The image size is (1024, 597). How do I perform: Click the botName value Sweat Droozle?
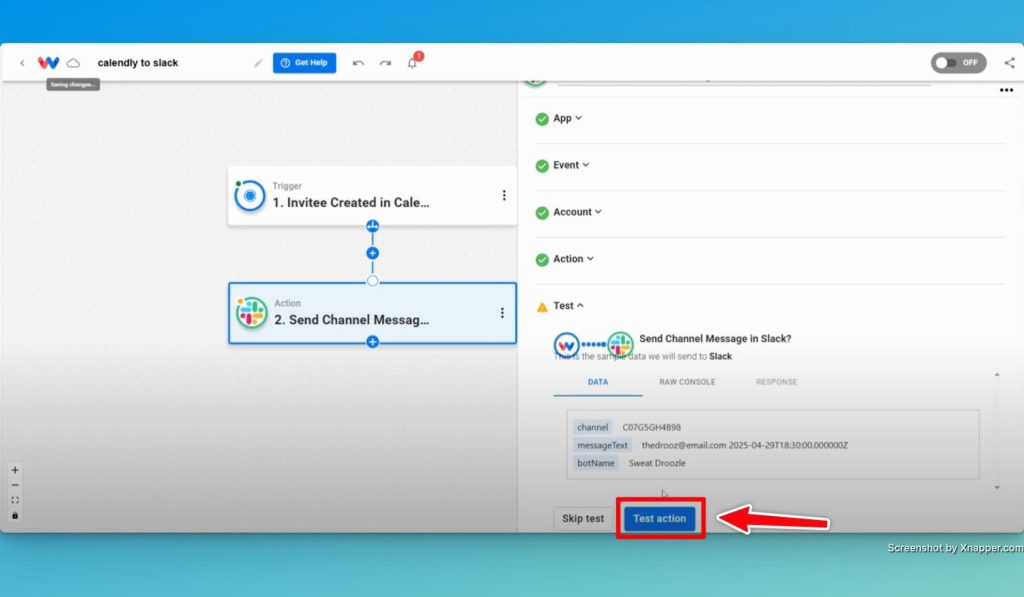[x=657, y=463]
